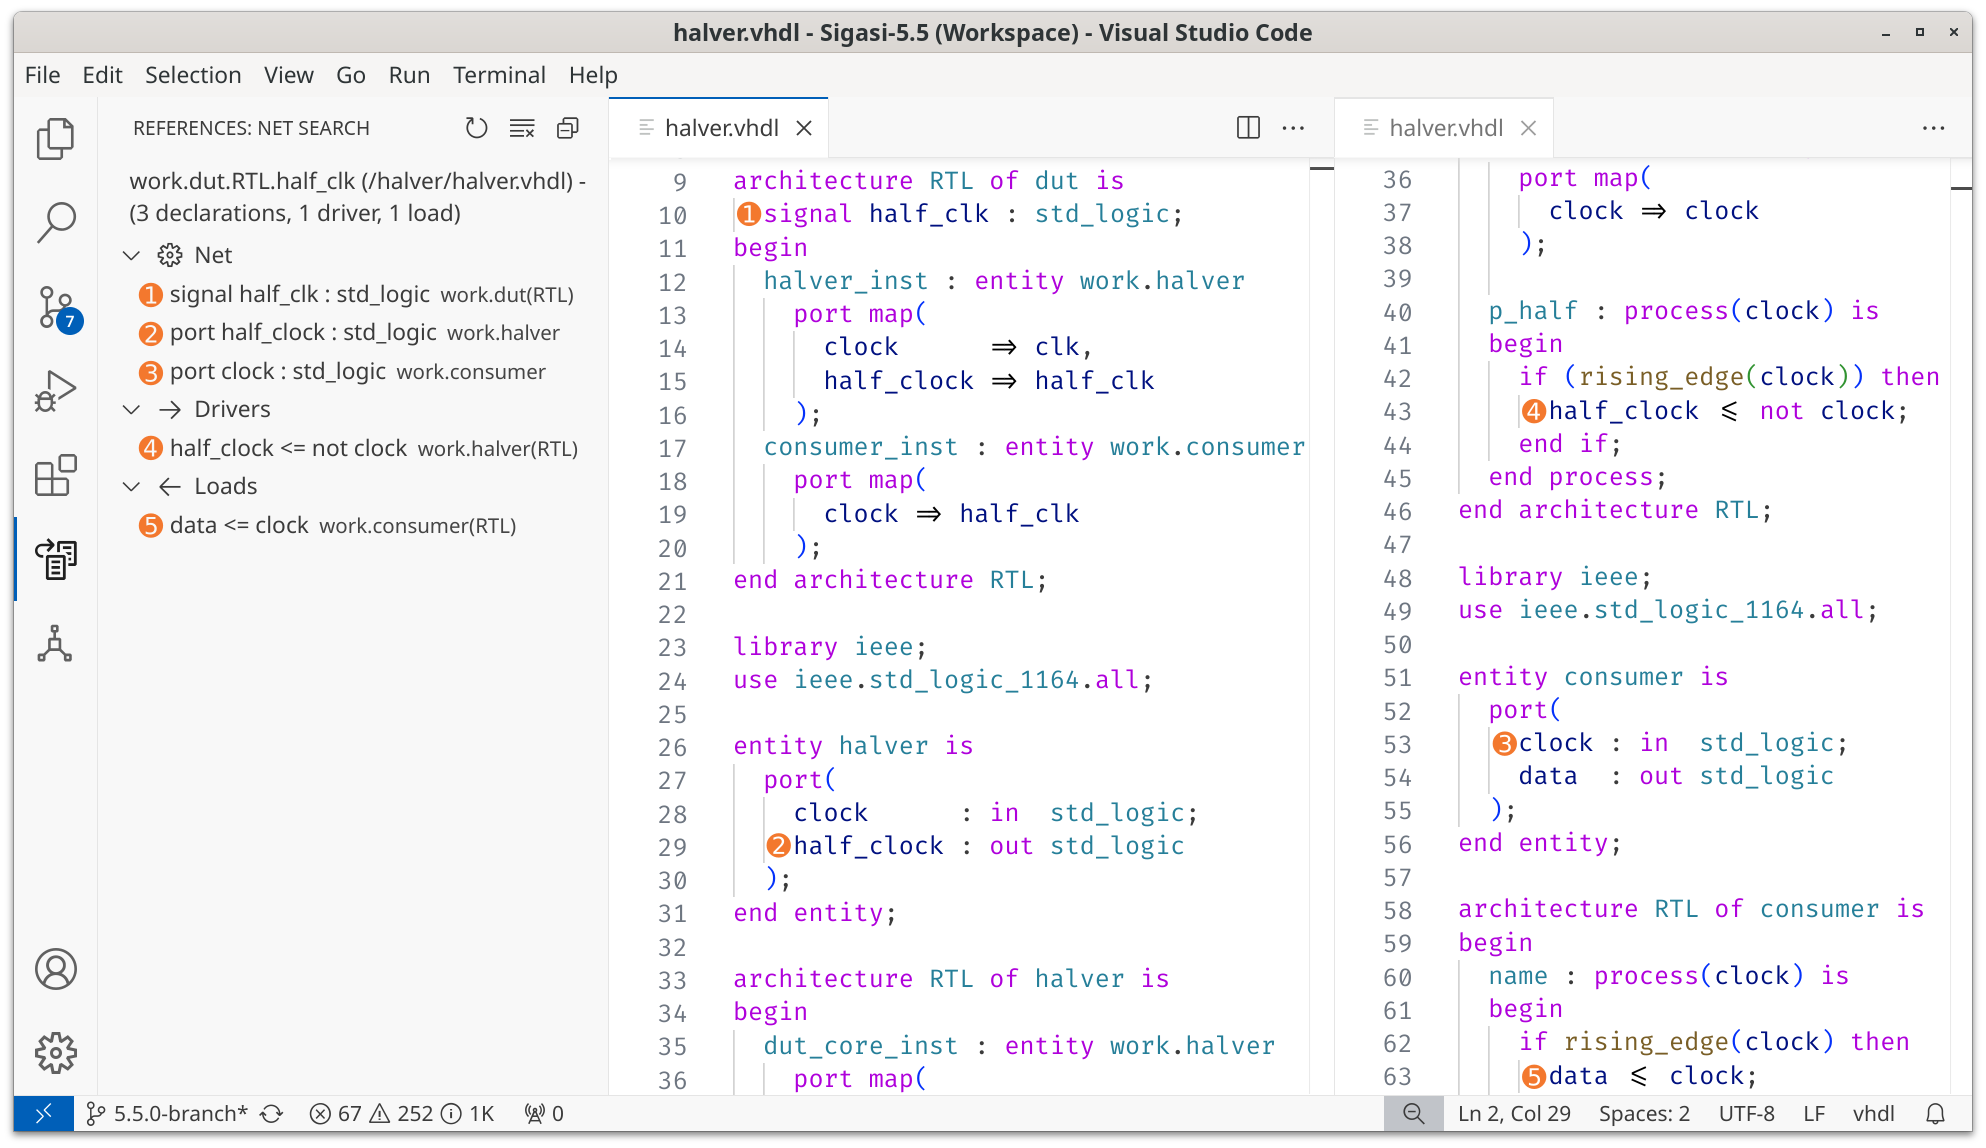This screenshot has width=1986, height=1148.
Task: Open remote window from status bar
Action: point(44,1113)
